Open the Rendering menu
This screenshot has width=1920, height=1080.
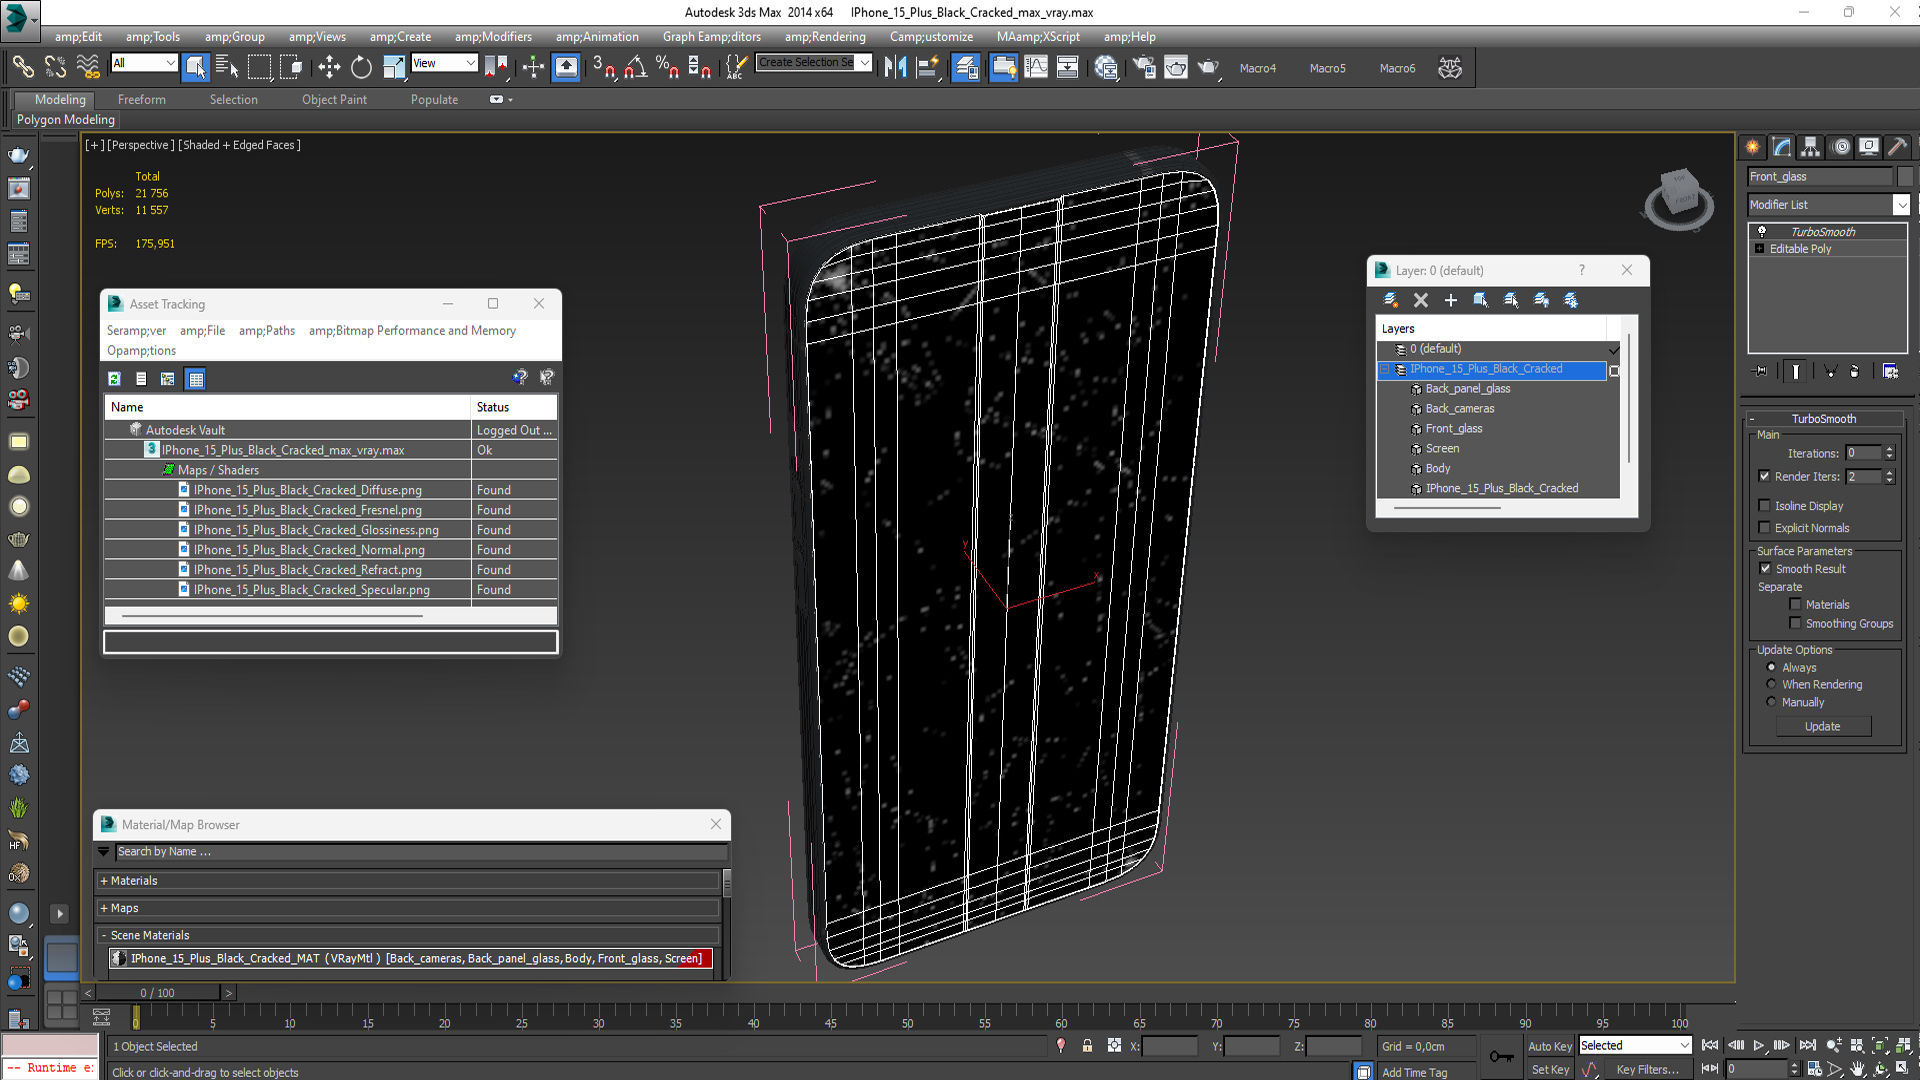[825, 37]
